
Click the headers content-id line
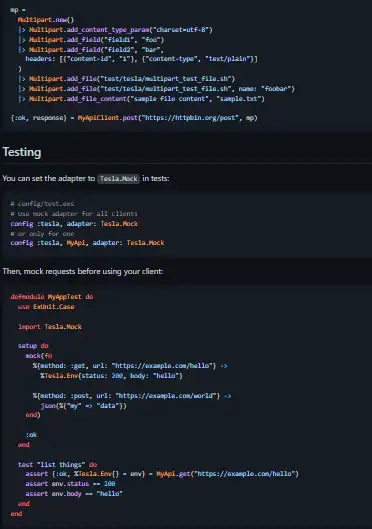(x=141, y=59)
